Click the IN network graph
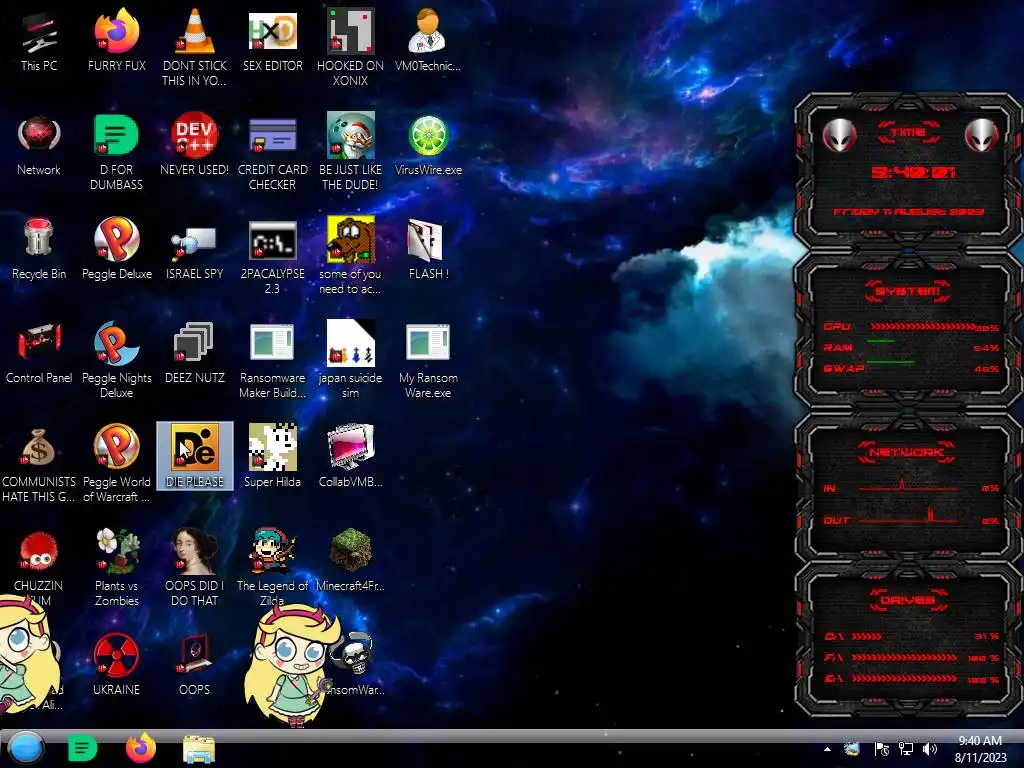The width and height of the screenshot is (1024, 768). click(x=908, y=487)
